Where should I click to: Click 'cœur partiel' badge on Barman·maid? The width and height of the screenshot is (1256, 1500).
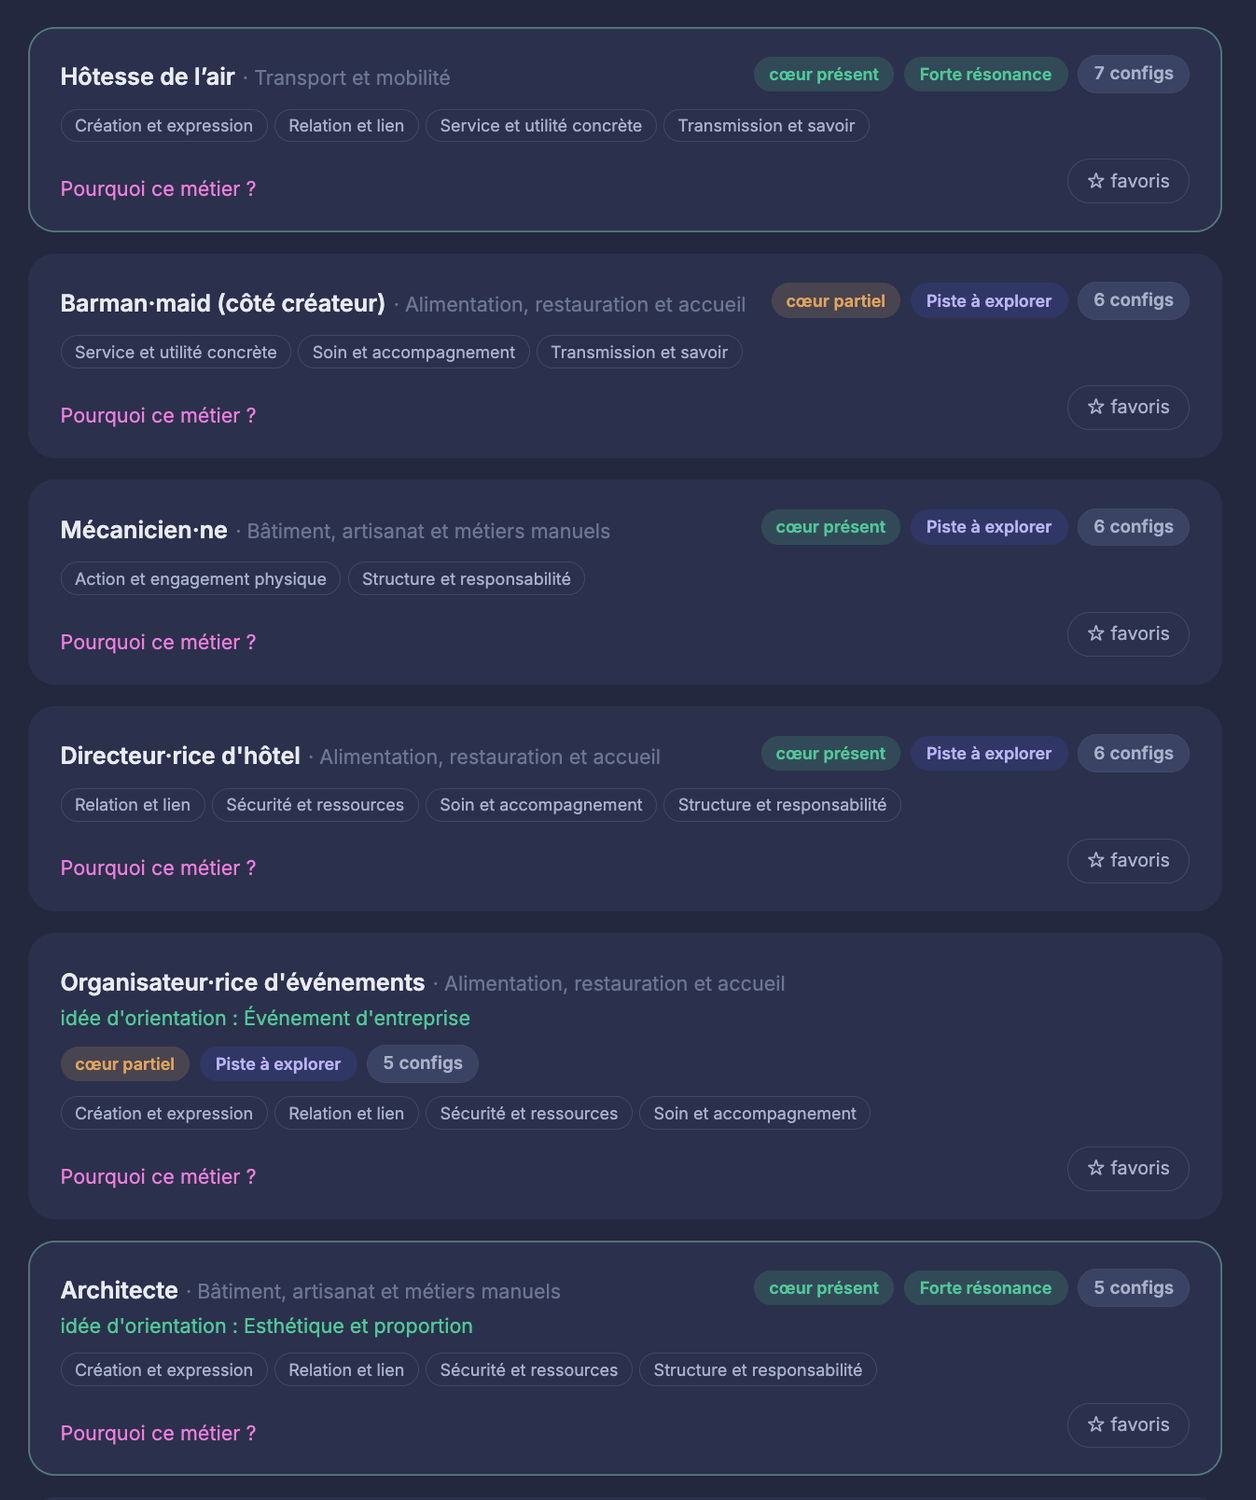tap(835, 301)
